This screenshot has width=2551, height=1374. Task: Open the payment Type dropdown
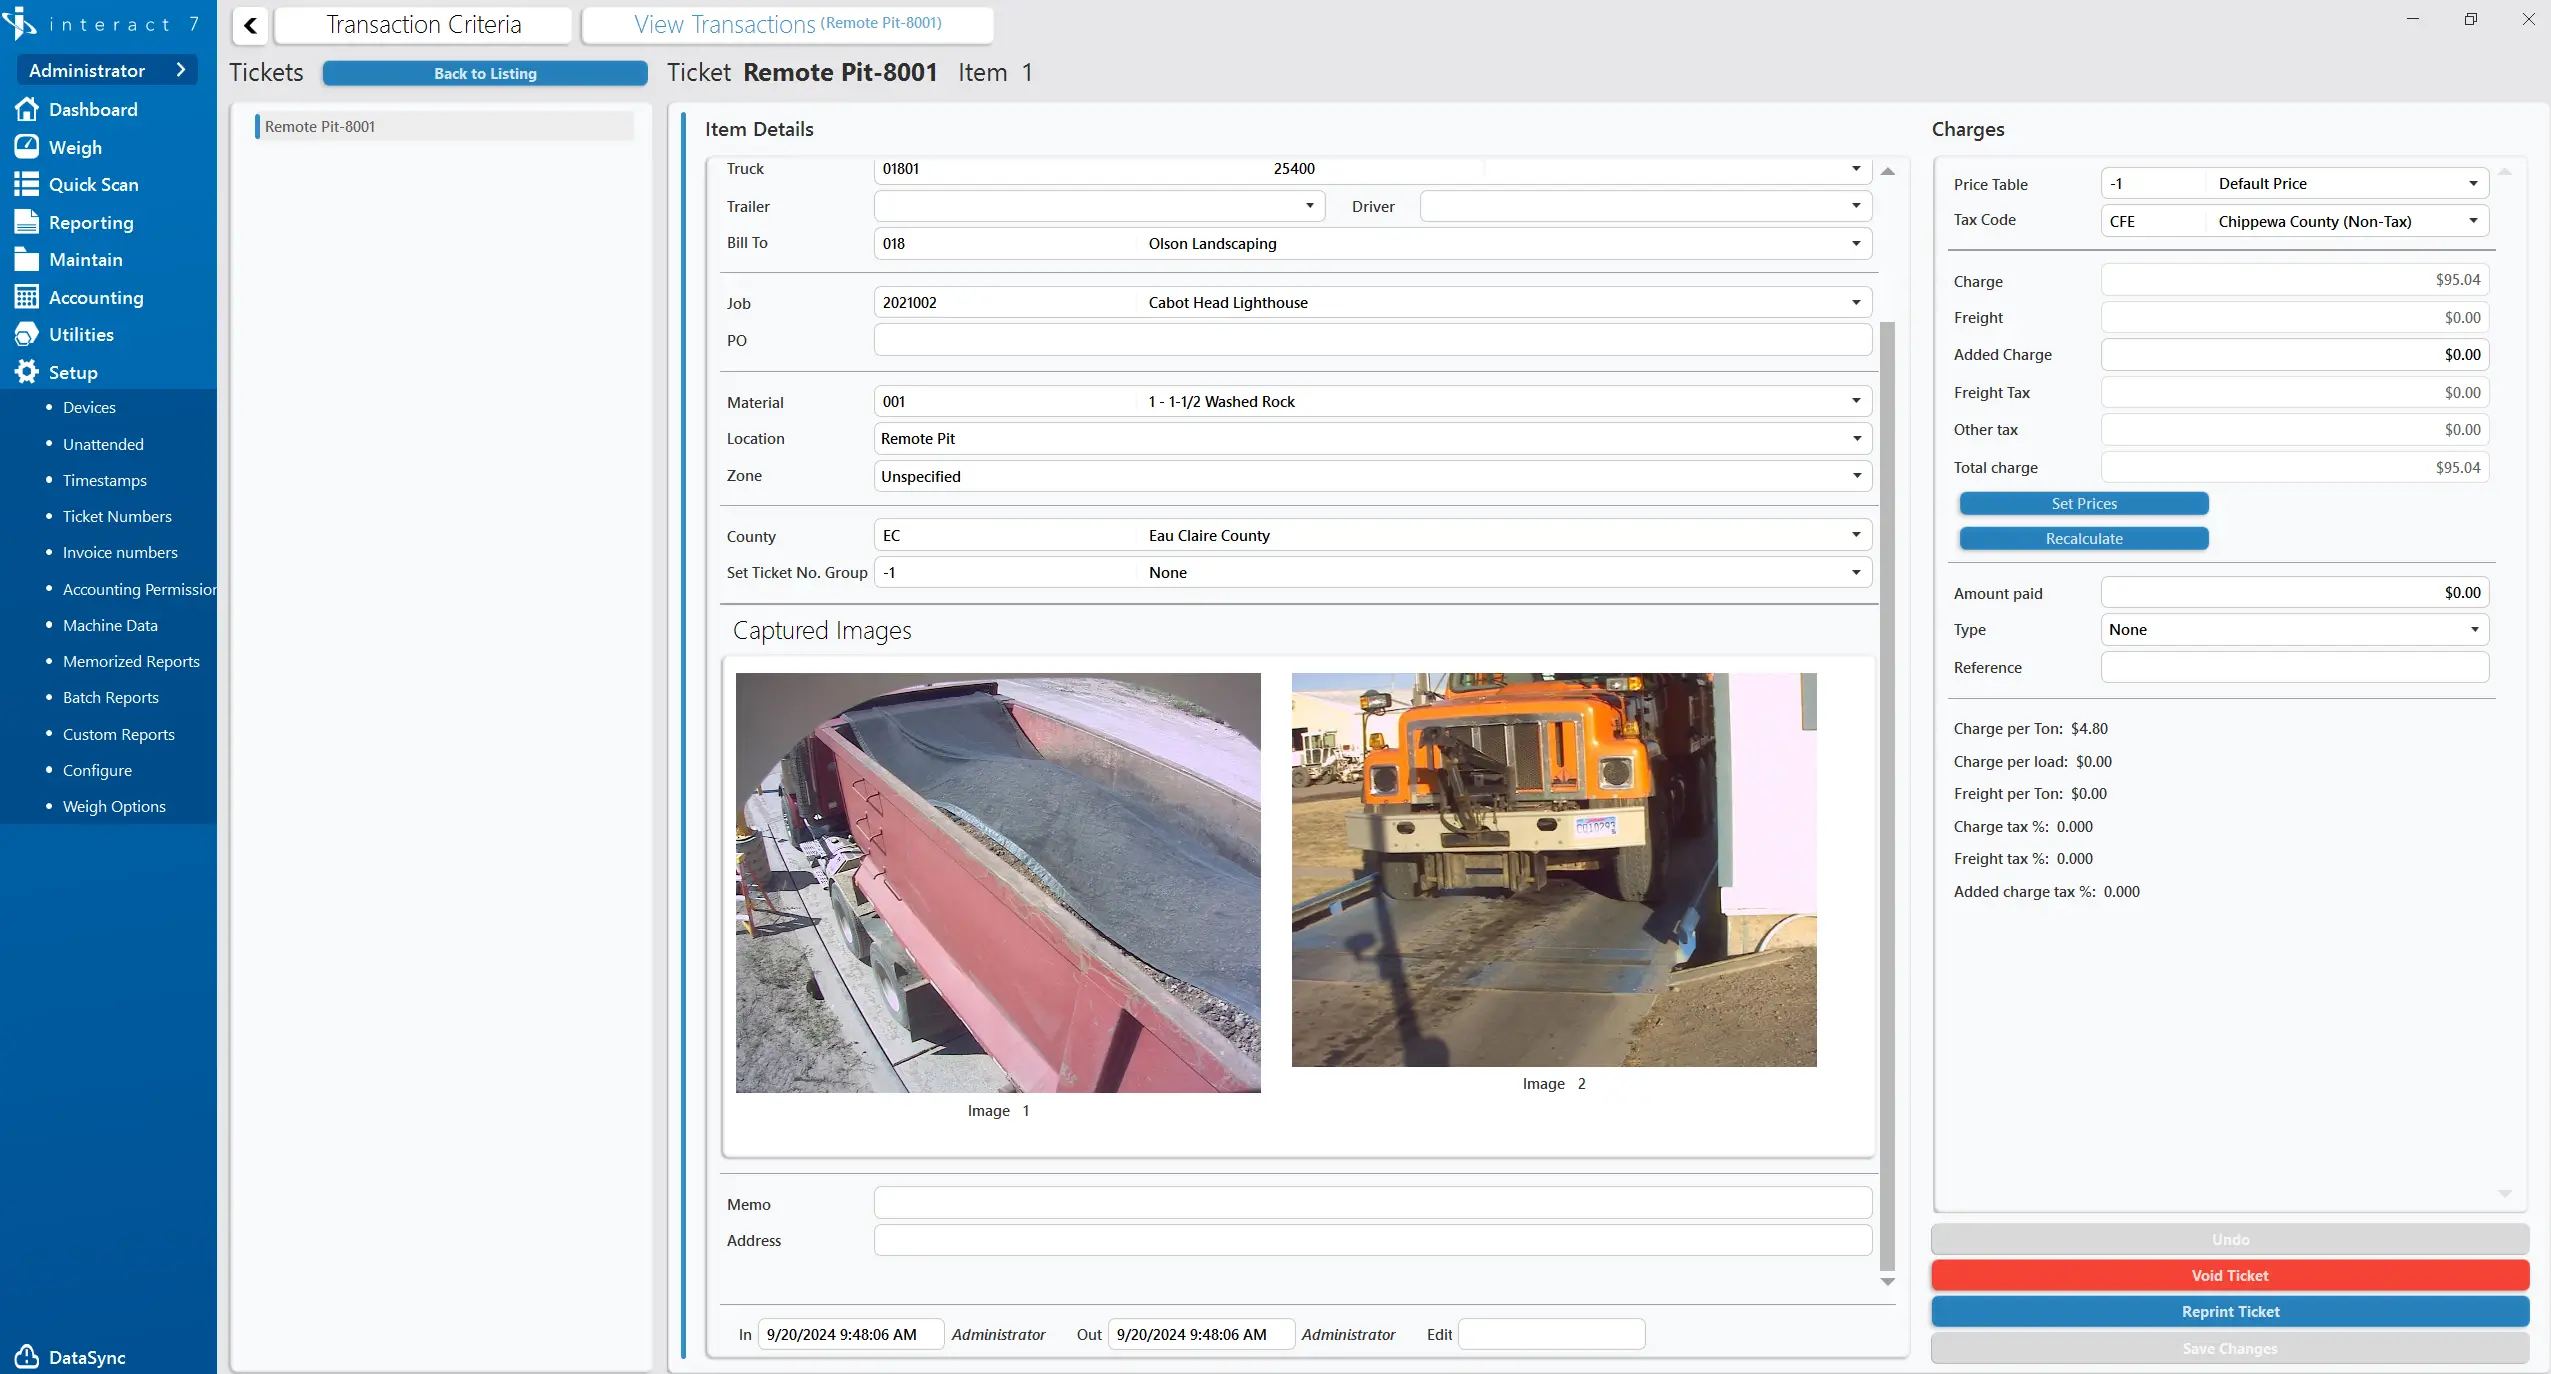[x=2473, y=629]
